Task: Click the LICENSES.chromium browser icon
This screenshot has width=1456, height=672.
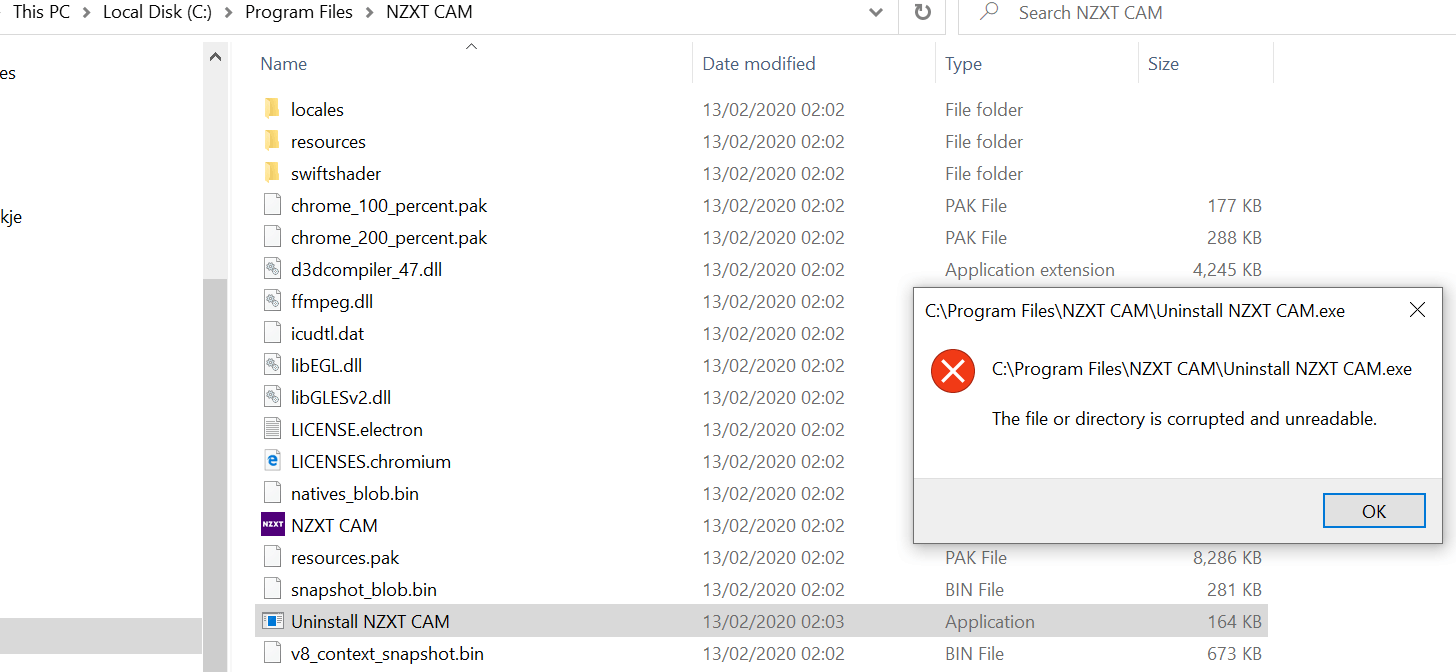Action: click(272, 461)
